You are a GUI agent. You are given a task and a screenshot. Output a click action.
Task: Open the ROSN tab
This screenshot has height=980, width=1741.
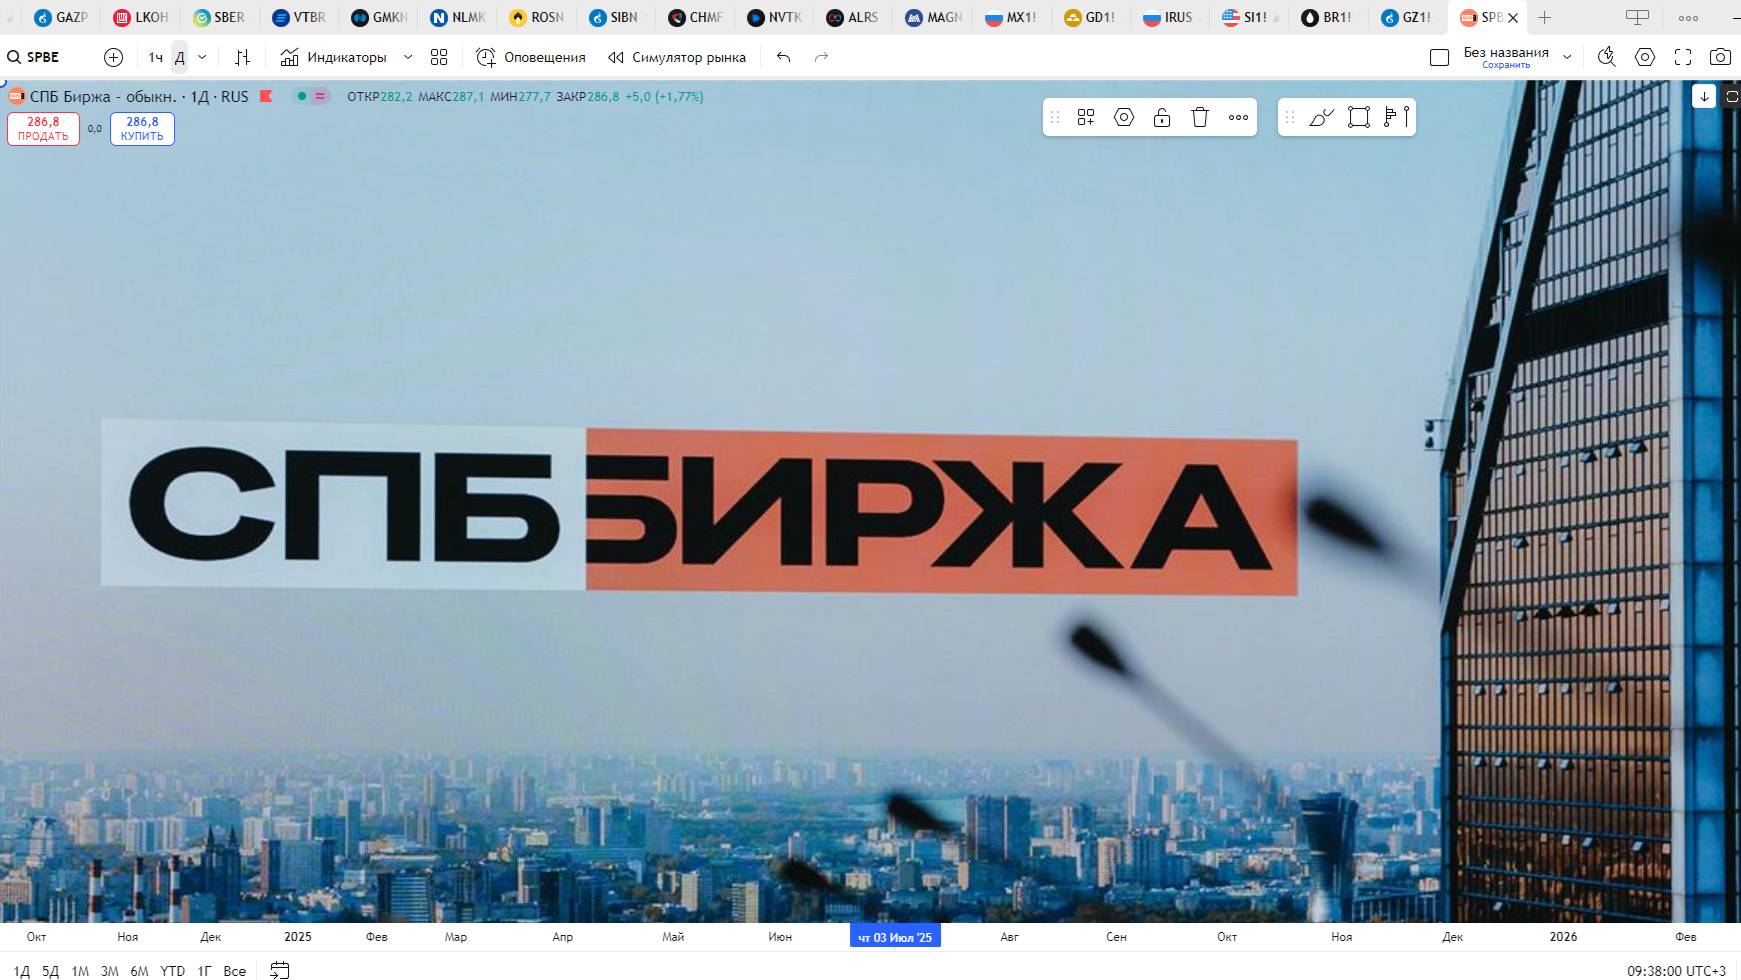[536, 17]
